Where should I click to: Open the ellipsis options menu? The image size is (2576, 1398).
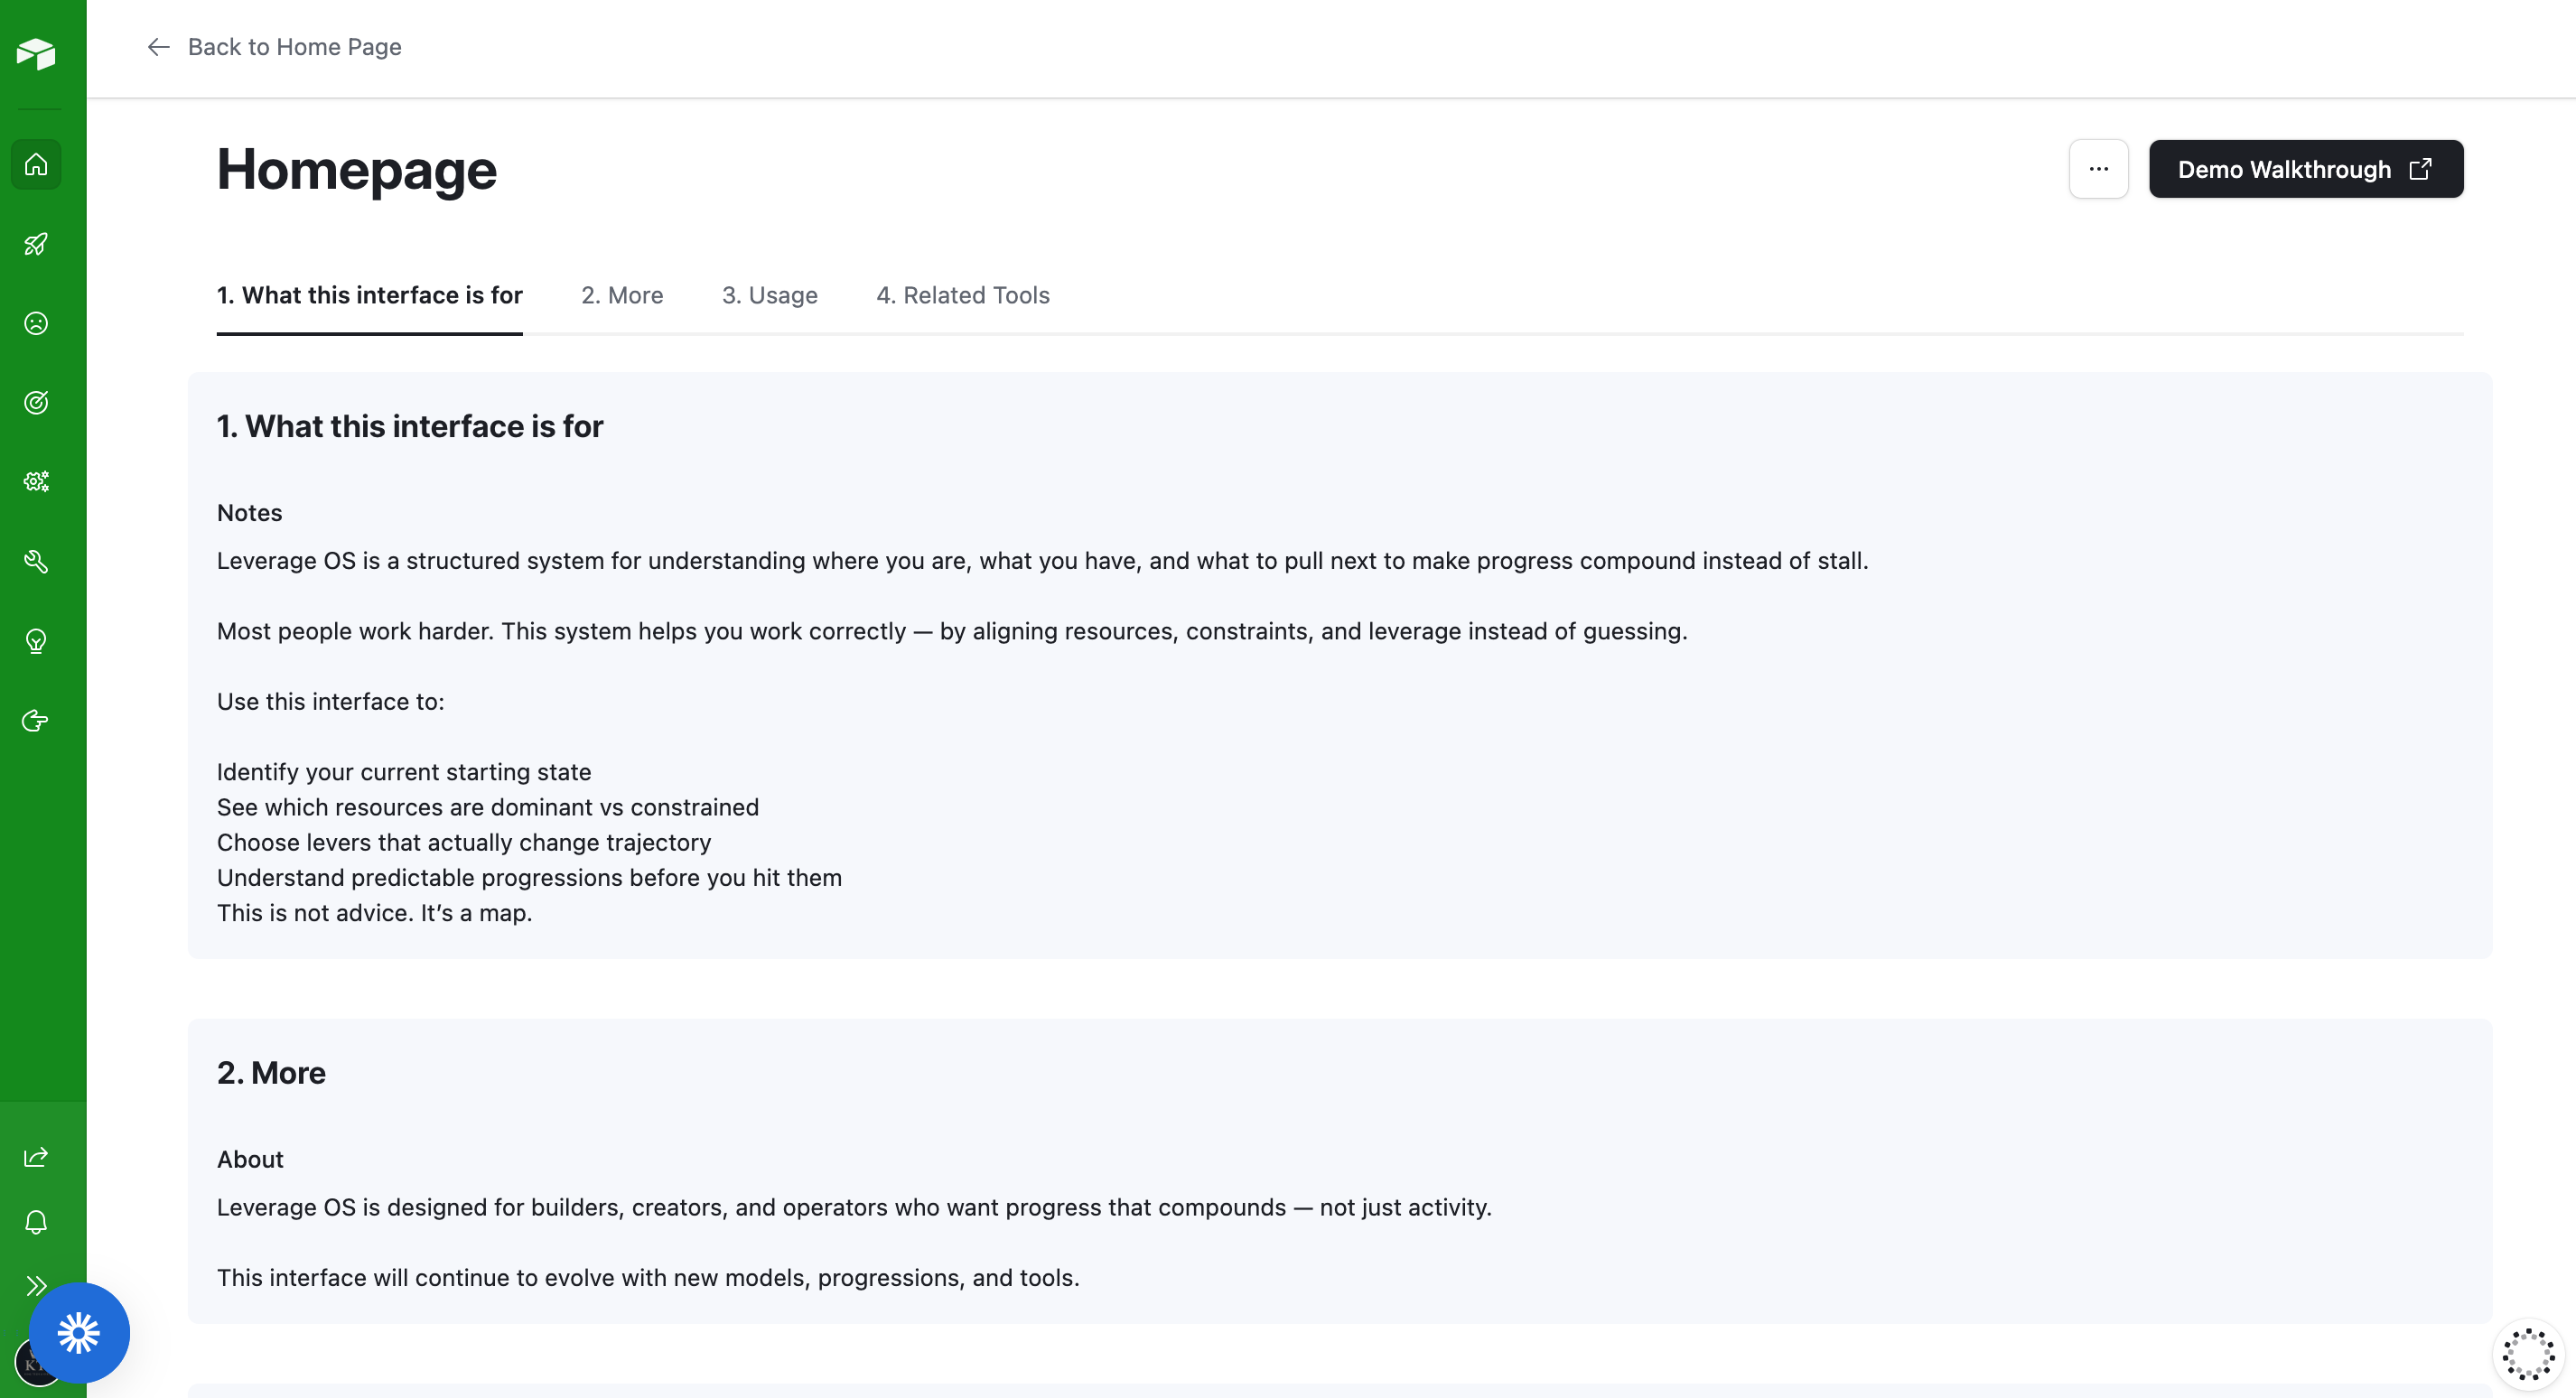point(2098,169)
